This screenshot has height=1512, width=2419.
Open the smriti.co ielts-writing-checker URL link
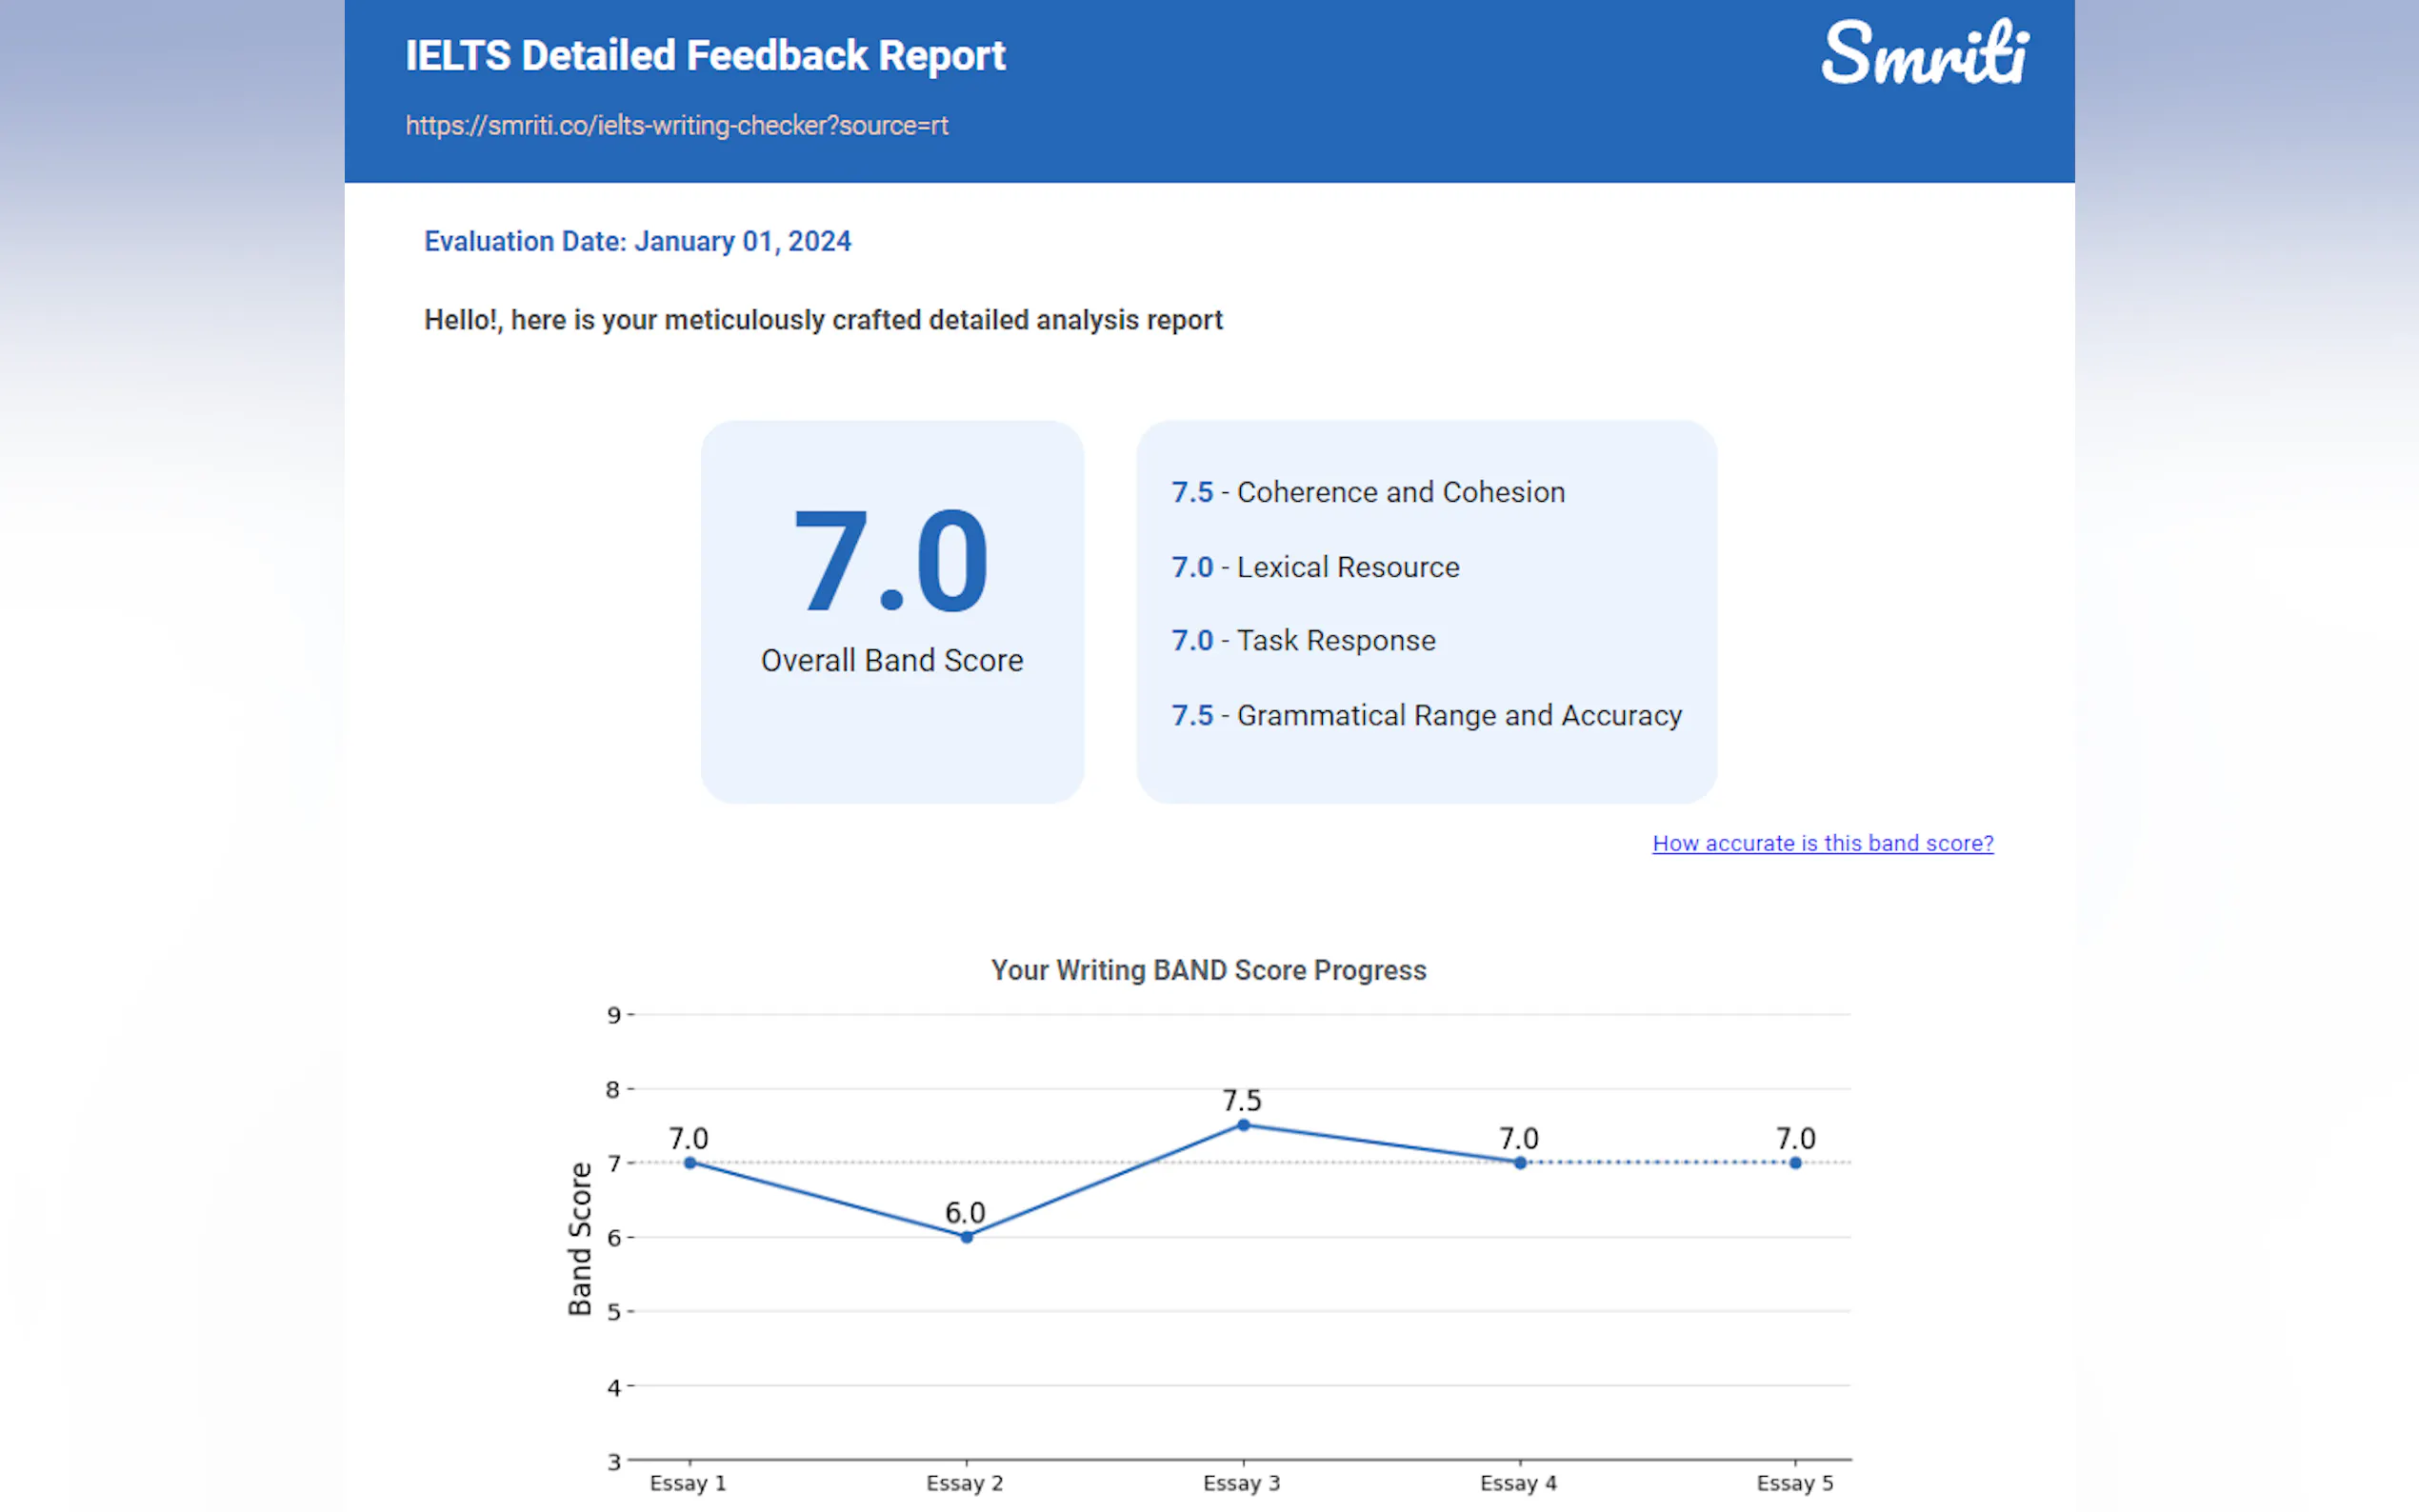pos(676,126)
